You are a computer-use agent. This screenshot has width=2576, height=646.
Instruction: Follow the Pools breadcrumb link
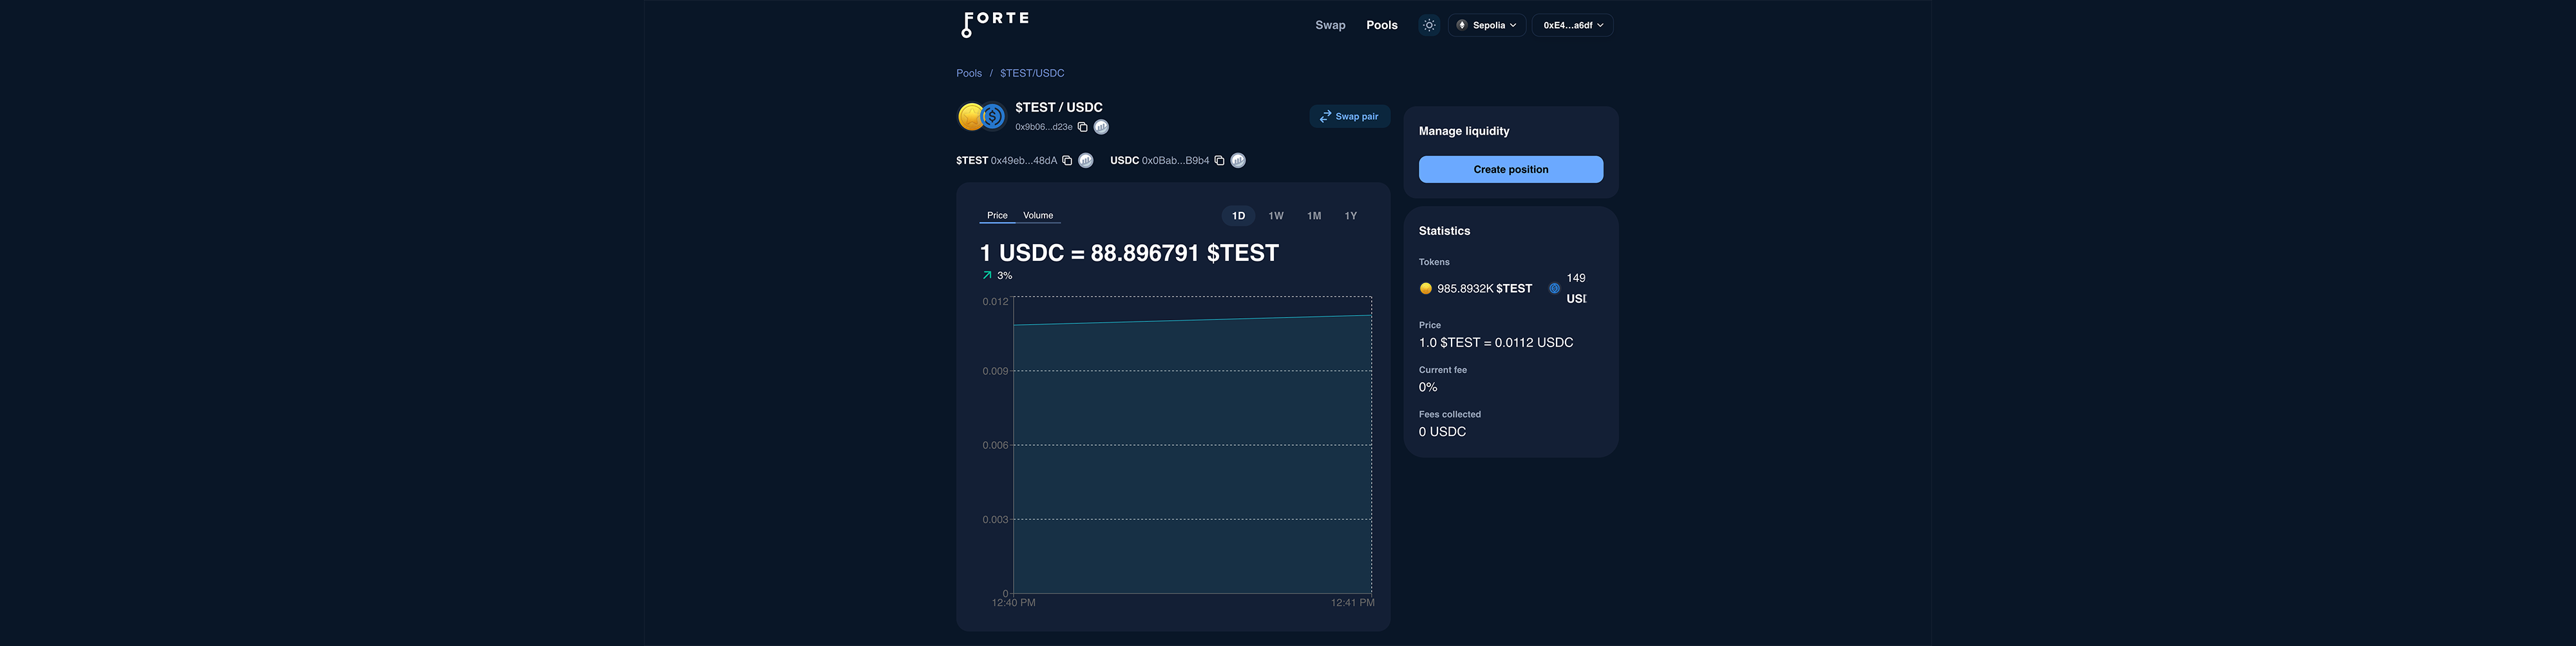pos(968,72)
